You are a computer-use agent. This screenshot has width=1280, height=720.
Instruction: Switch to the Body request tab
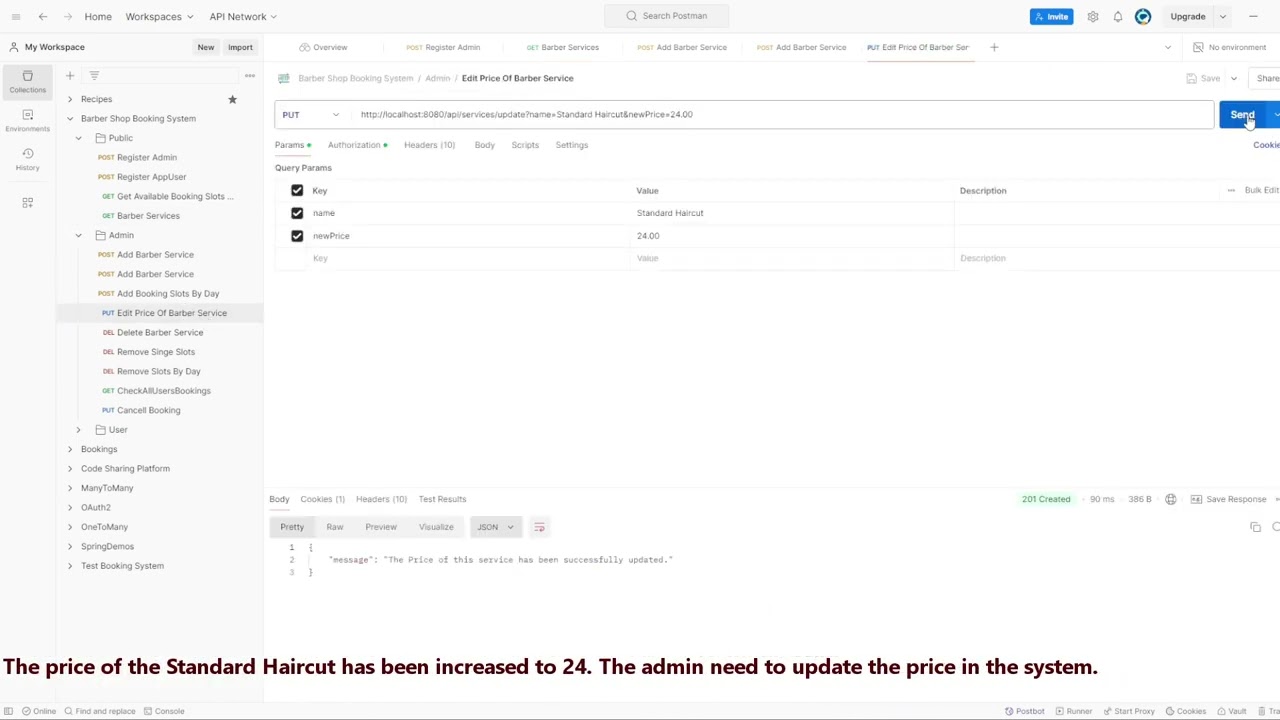[x=484, y=145]
